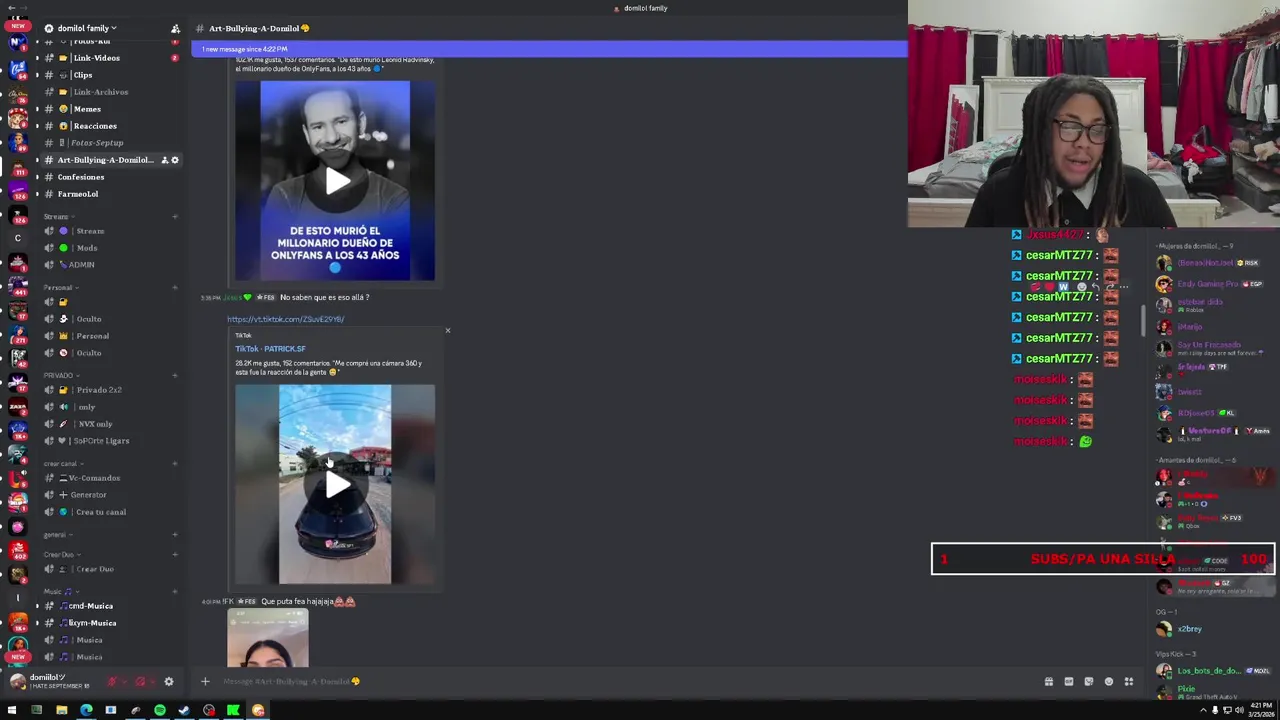
Task: Open headphone output options arrow
Action: coord(152,682)
